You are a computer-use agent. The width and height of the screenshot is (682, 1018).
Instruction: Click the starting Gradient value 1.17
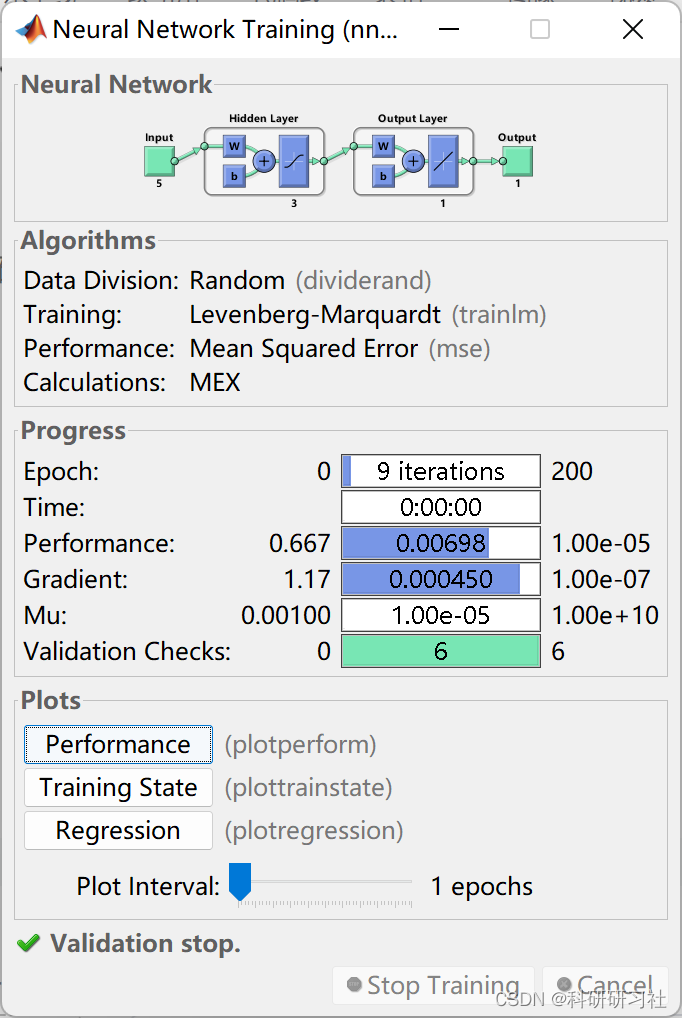click(307, 579)
